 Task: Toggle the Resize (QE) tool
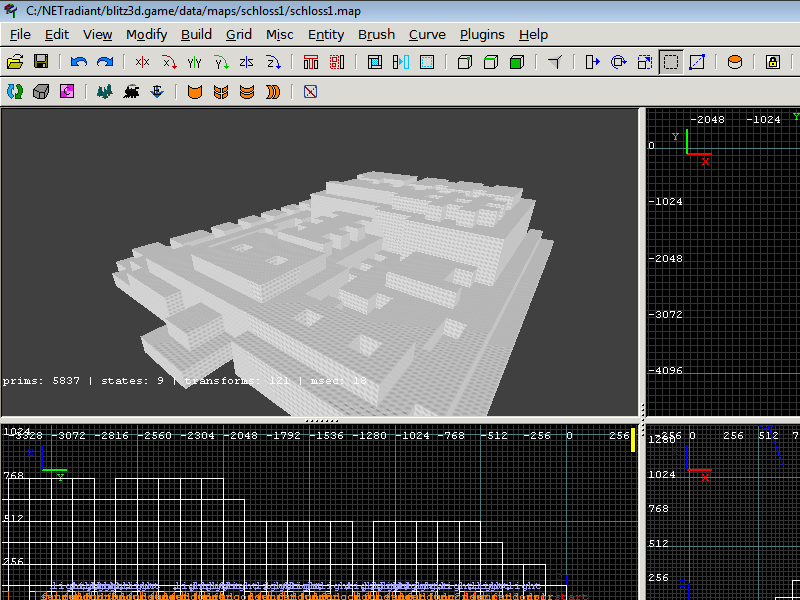671,62
